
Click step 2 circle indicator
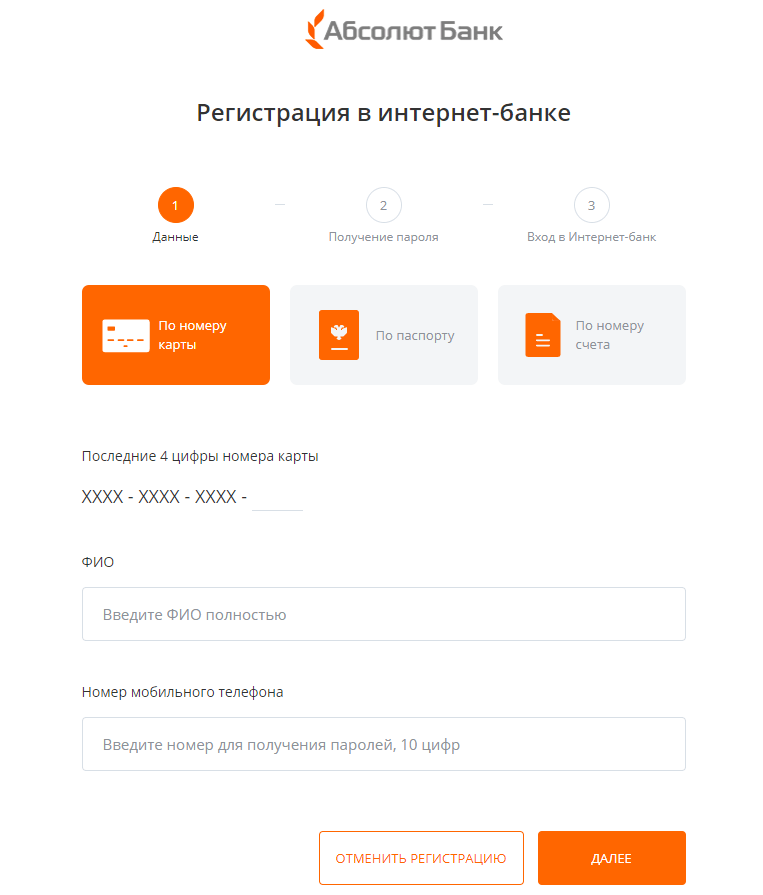383,205
